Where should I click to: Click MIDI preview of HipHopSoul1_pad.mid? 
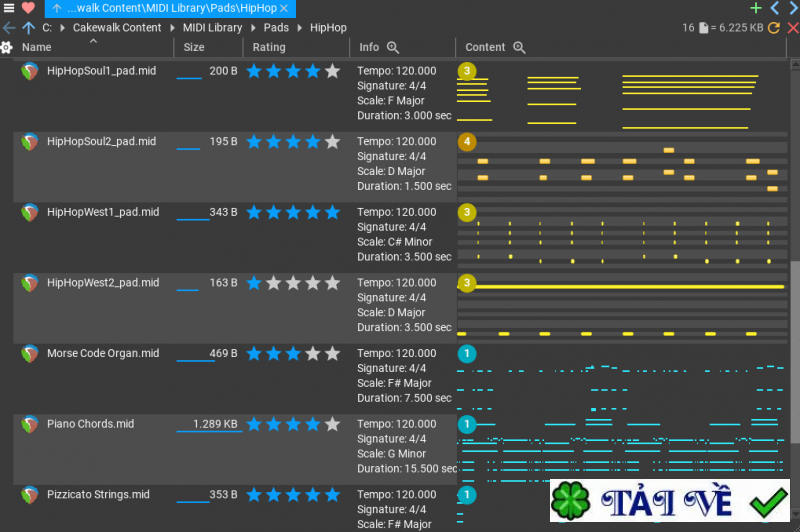click(621, 97)
